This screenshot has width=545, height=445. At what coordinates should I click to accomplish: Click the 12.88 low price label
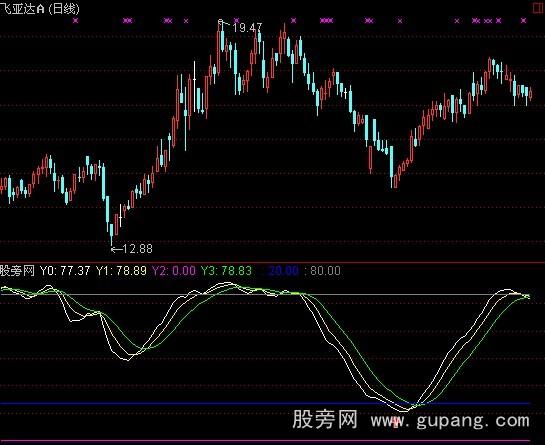click(137, 249)
